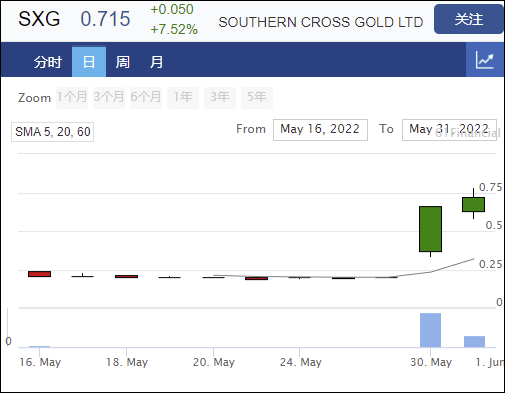Select the red candlestick on 16 May

(39, 274)
